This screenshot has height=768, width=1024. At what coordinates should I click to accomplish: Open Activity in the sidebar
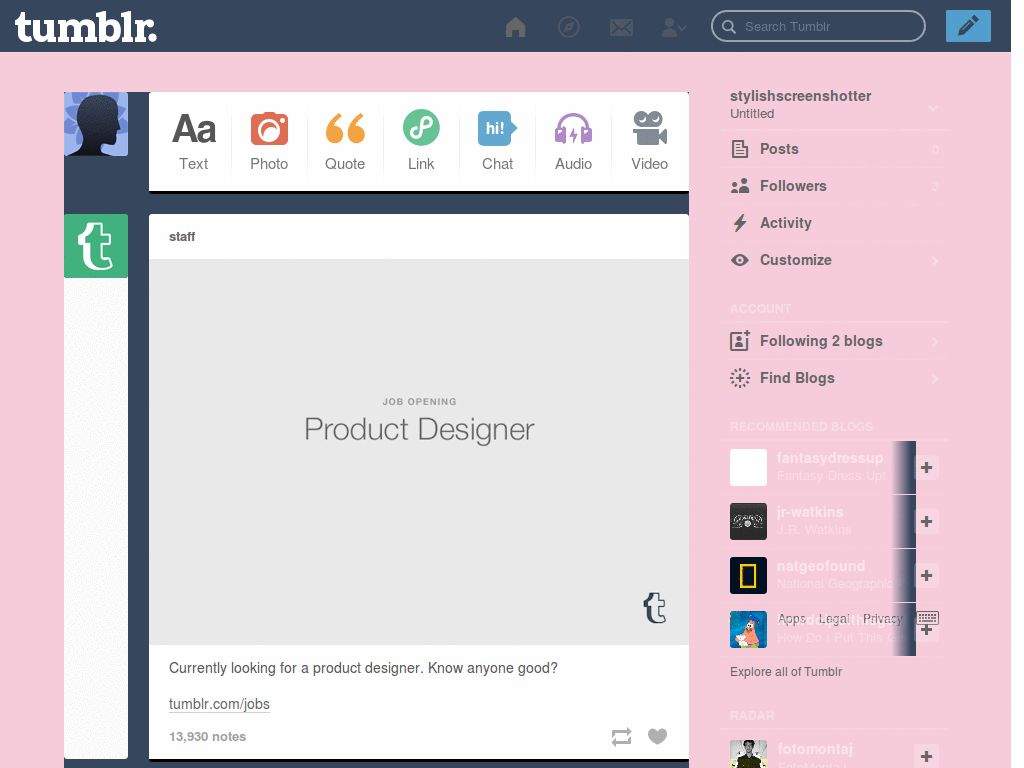coord(835,223)
